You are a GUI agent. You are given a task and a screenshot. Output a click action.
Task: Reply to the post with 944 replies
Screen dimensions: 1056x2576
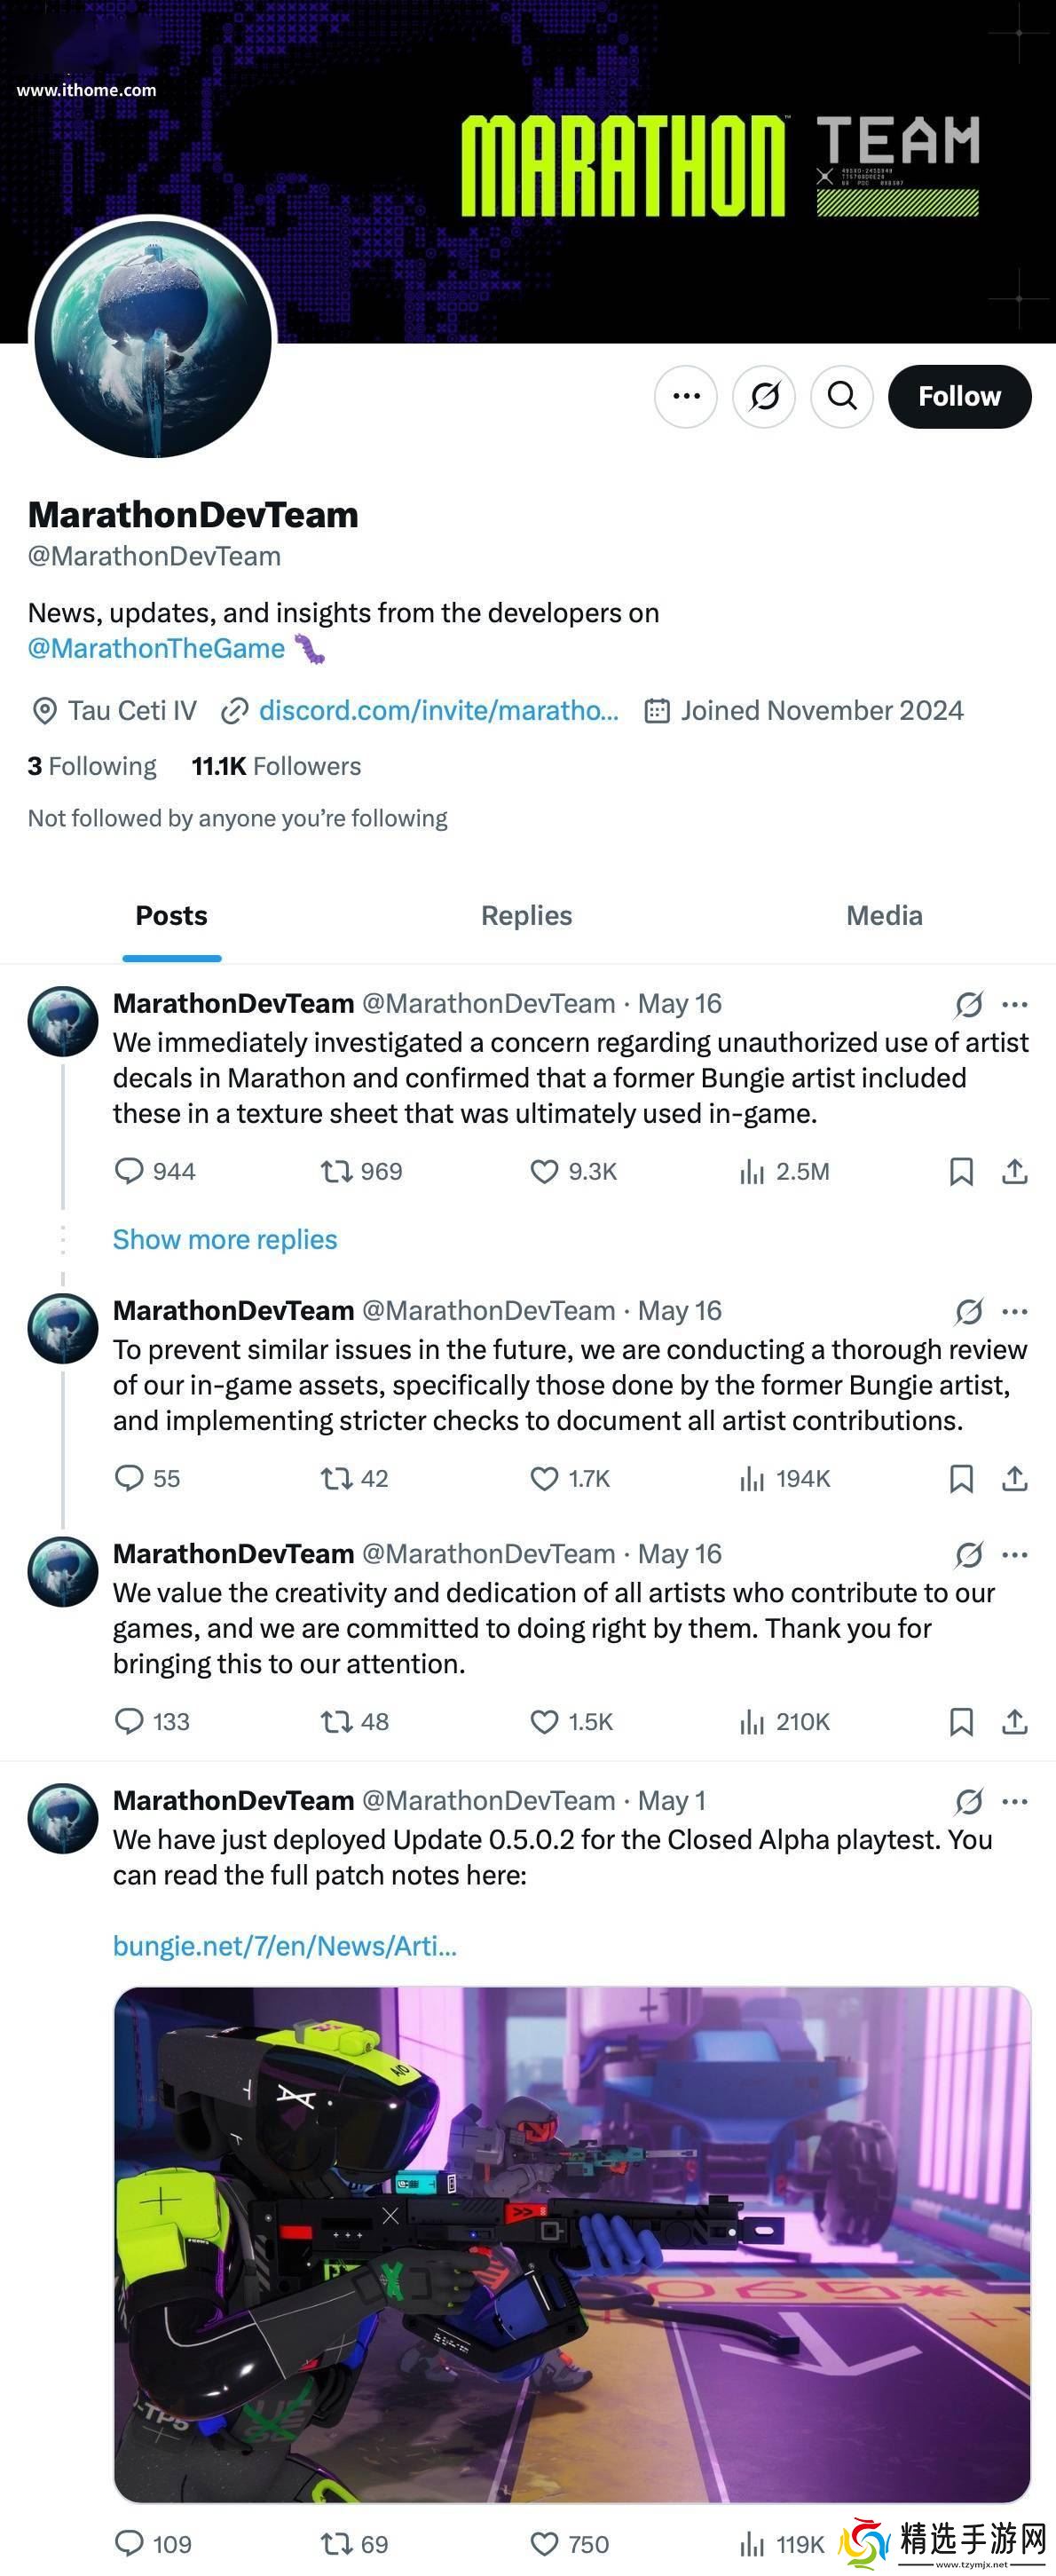pyautogui.click(x=130, y=1171)
